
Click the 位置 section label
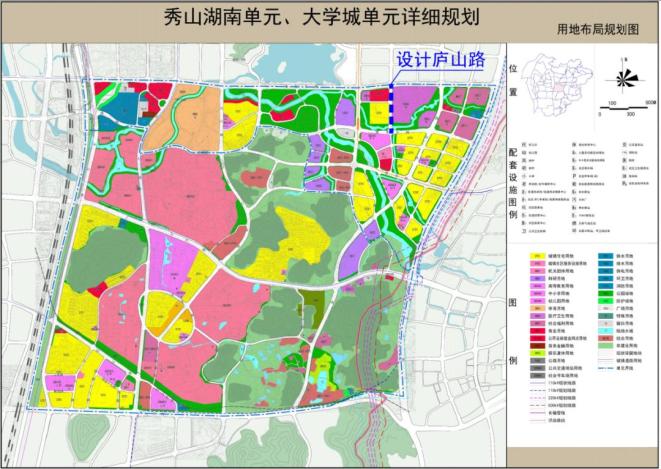click(513, 80)
